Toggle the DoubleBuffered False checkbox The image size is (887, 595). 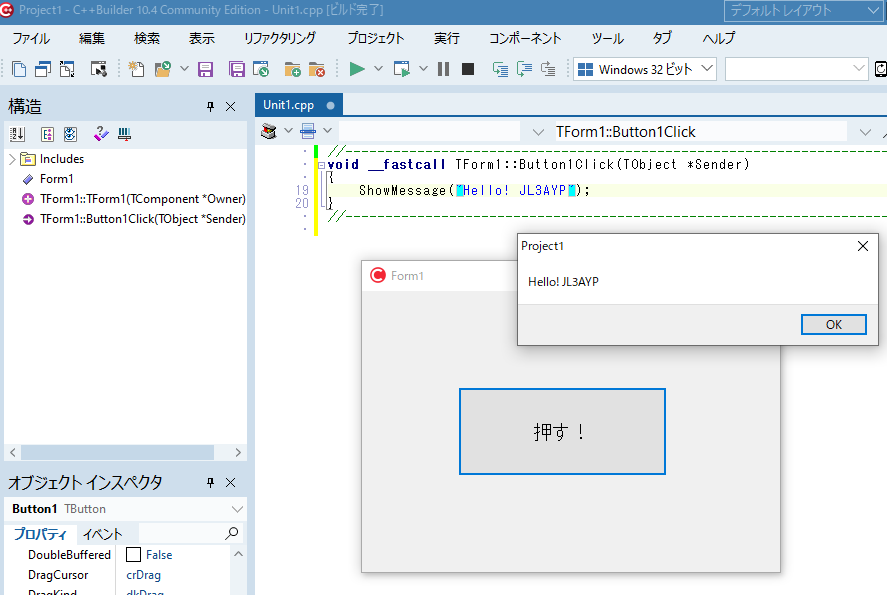point(134,555)
